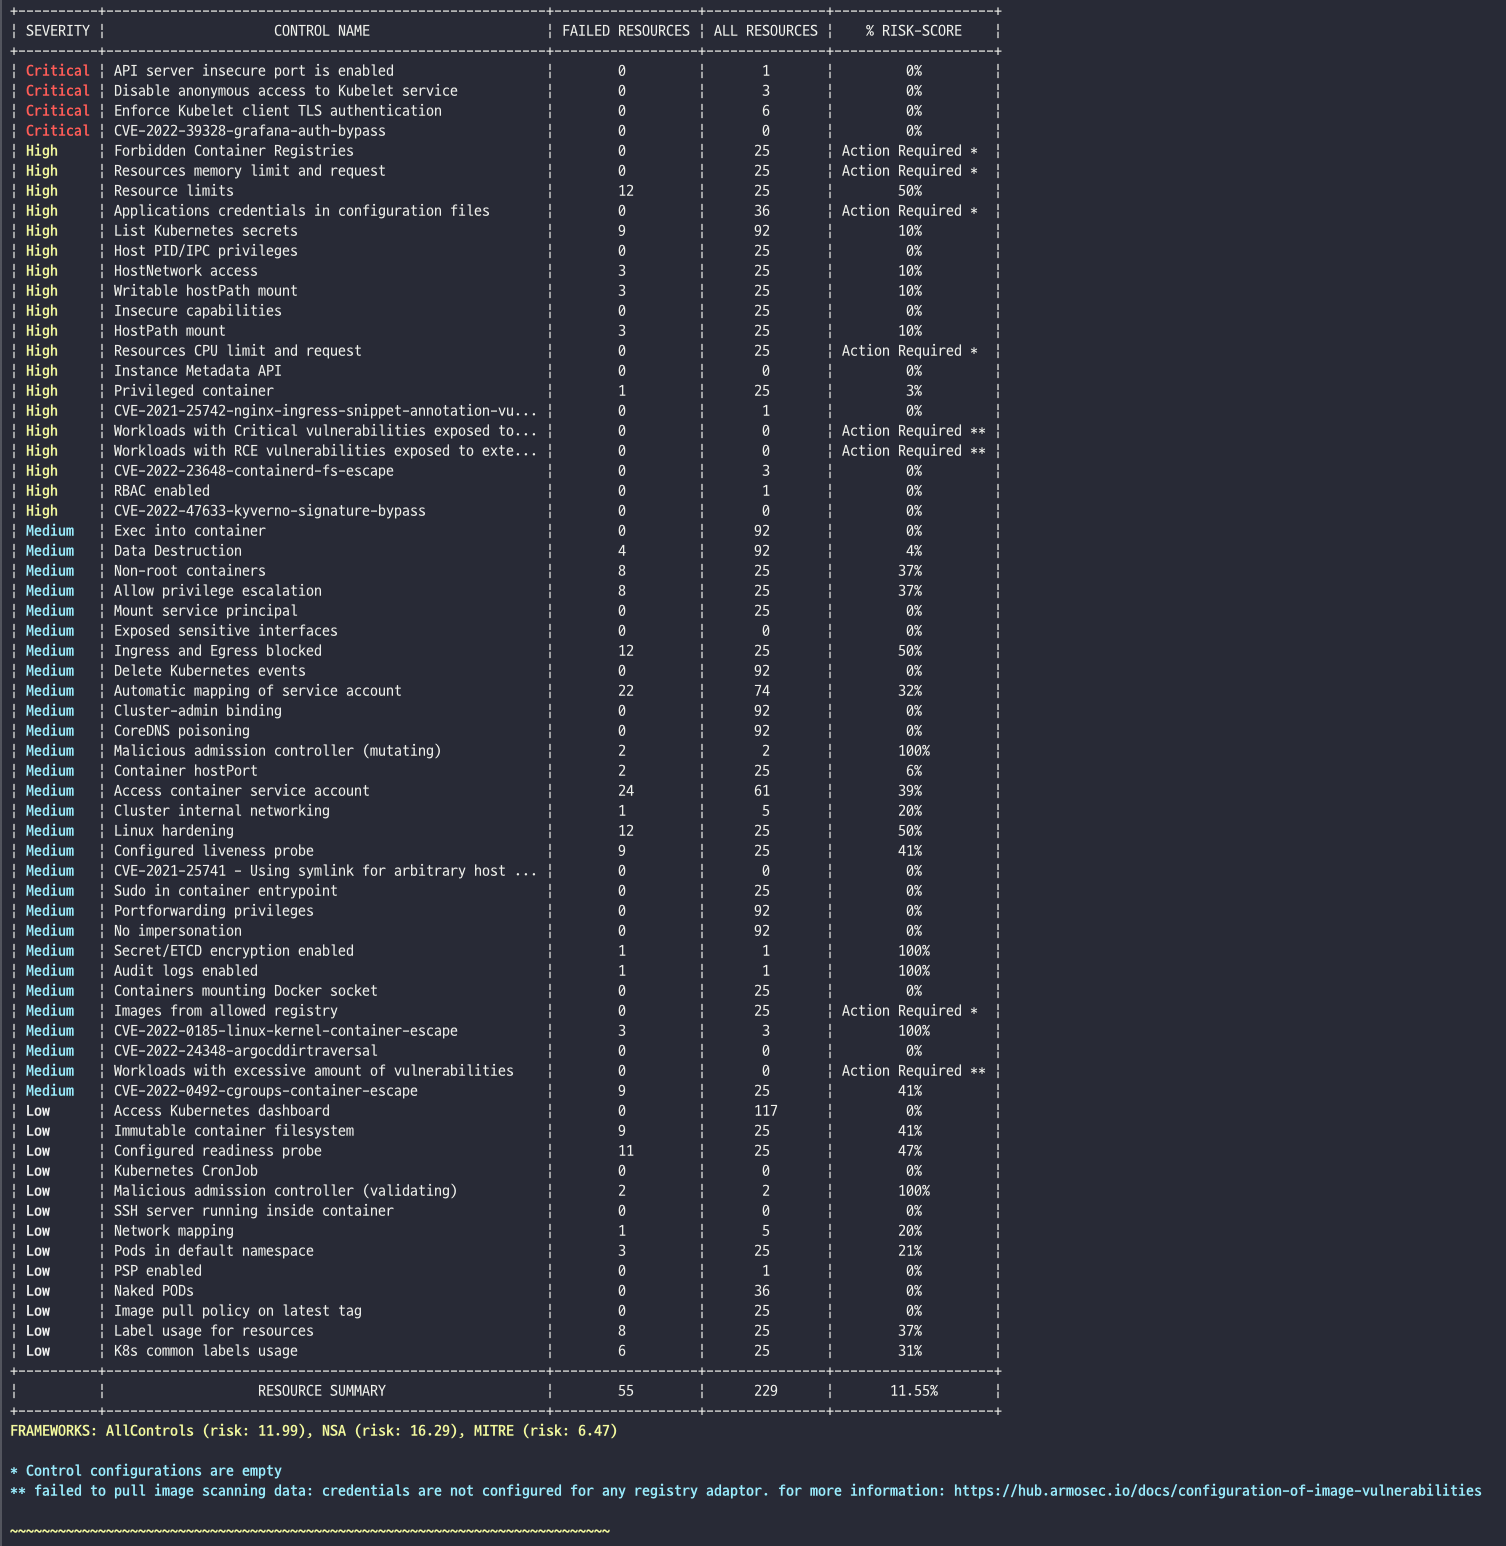The width and height of the screenshot is (1506, 1546).
Task: Select 'Audit logs enabled' control
Action: pyautogui.click(x=186, y=971)
